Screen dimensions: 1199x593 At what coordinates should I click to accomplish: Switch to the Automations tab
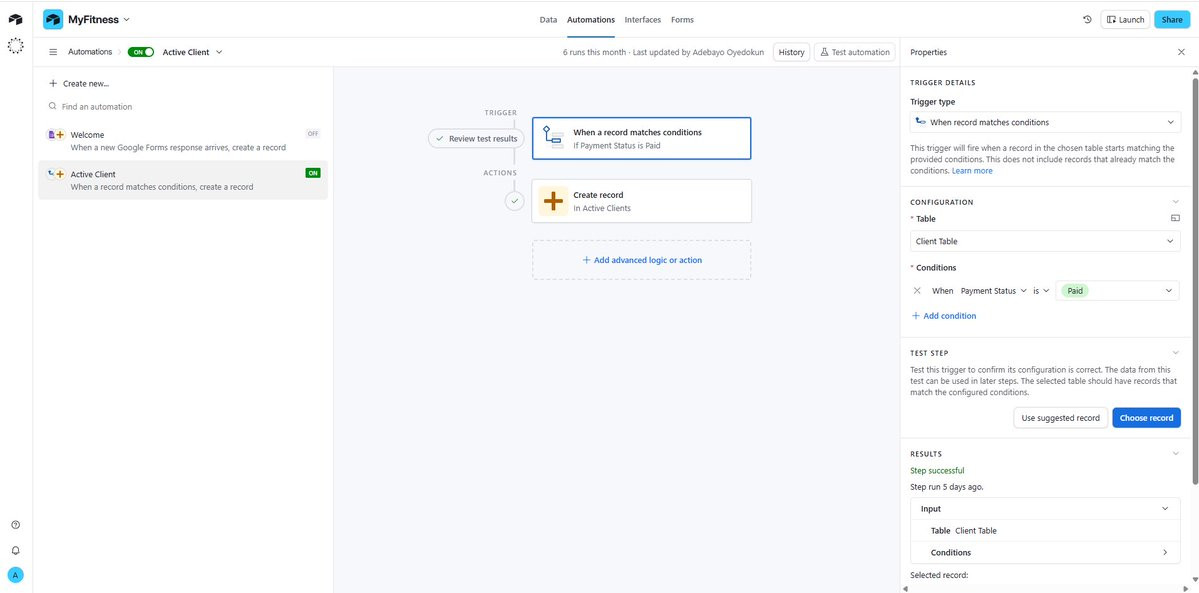(x=590, y=20)
